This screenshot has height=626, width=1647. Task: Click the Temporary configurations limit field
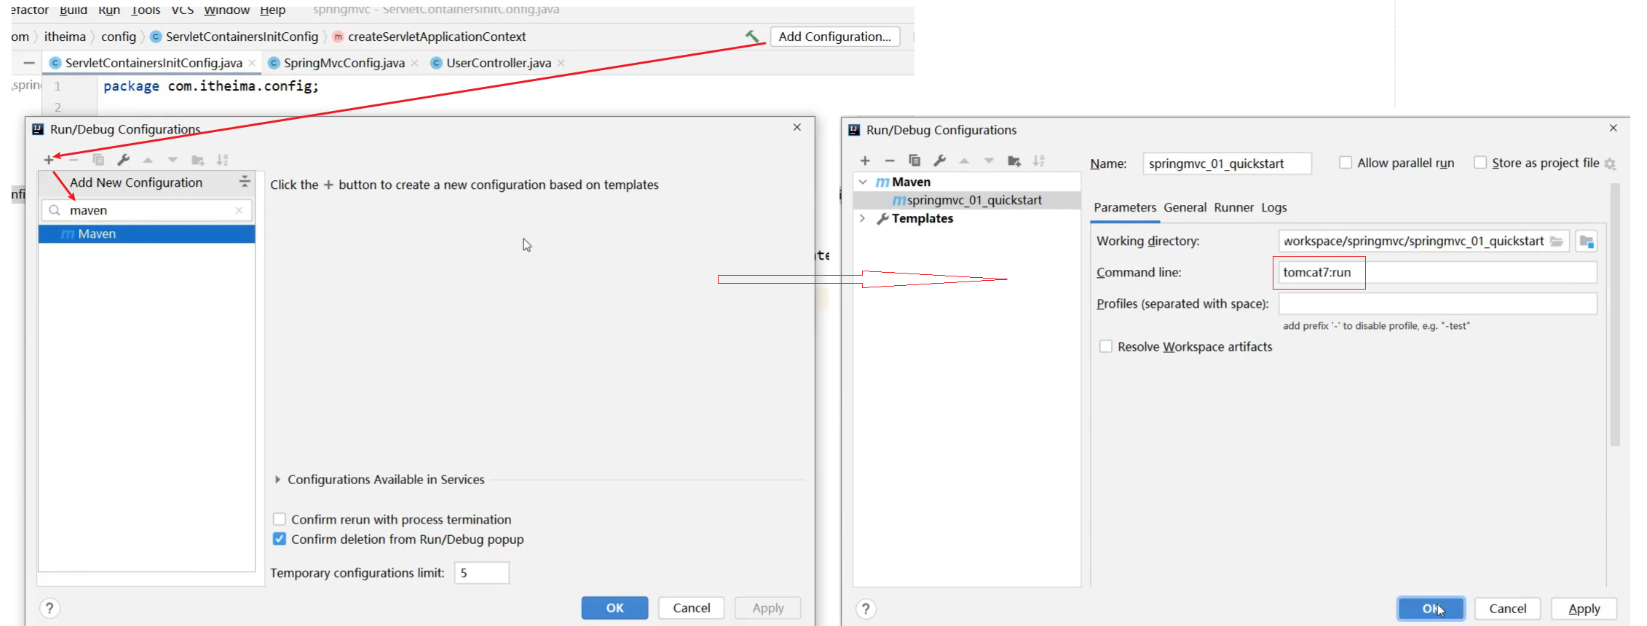coord(482,573)
